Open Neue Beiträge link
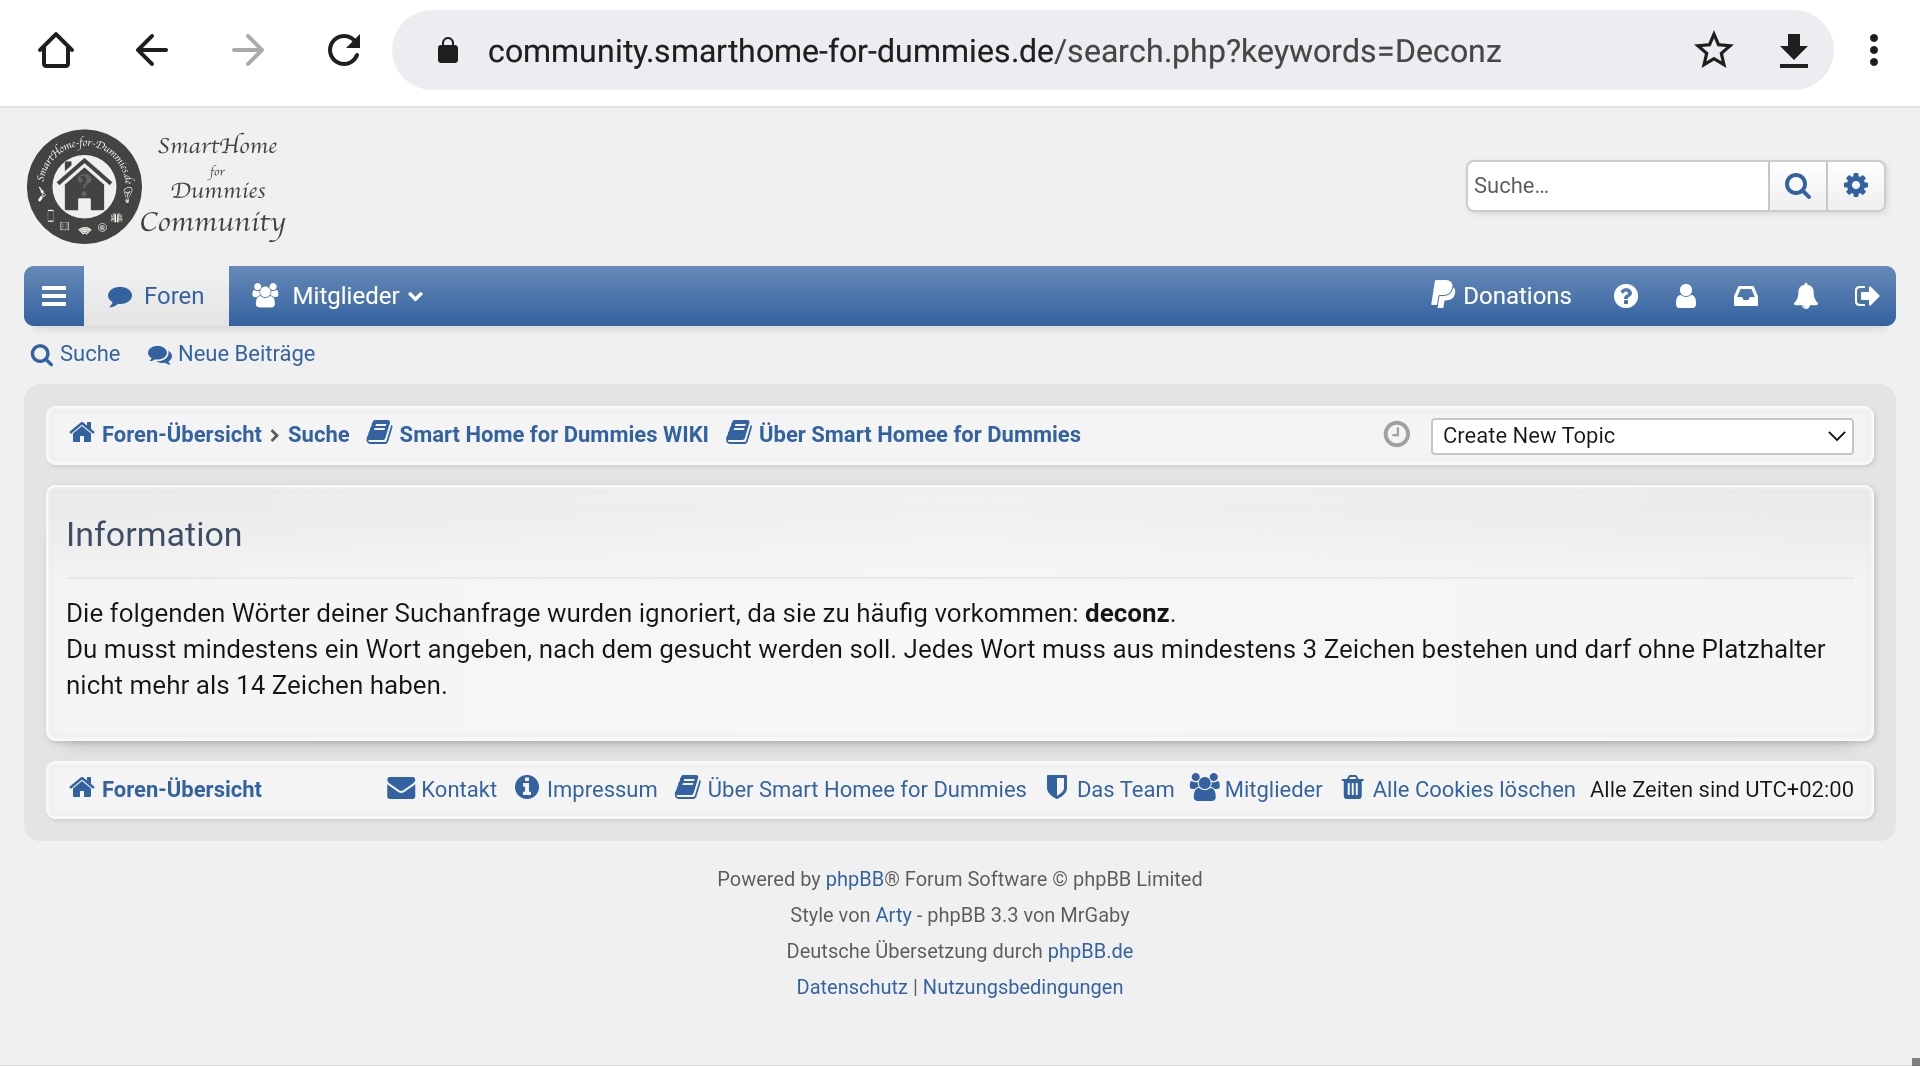 (x=232, y=354)
